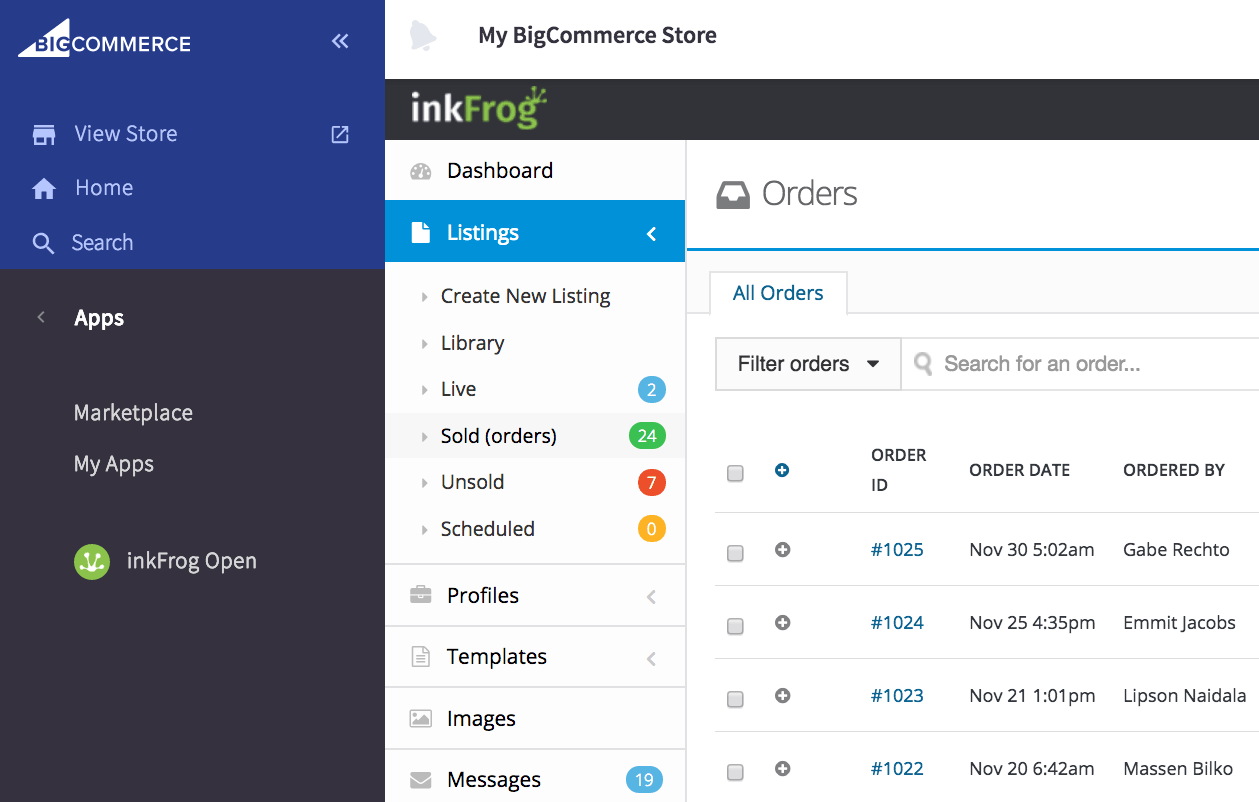Collapse the BigCommerce sidebar with double chevron

coord(340,41)
